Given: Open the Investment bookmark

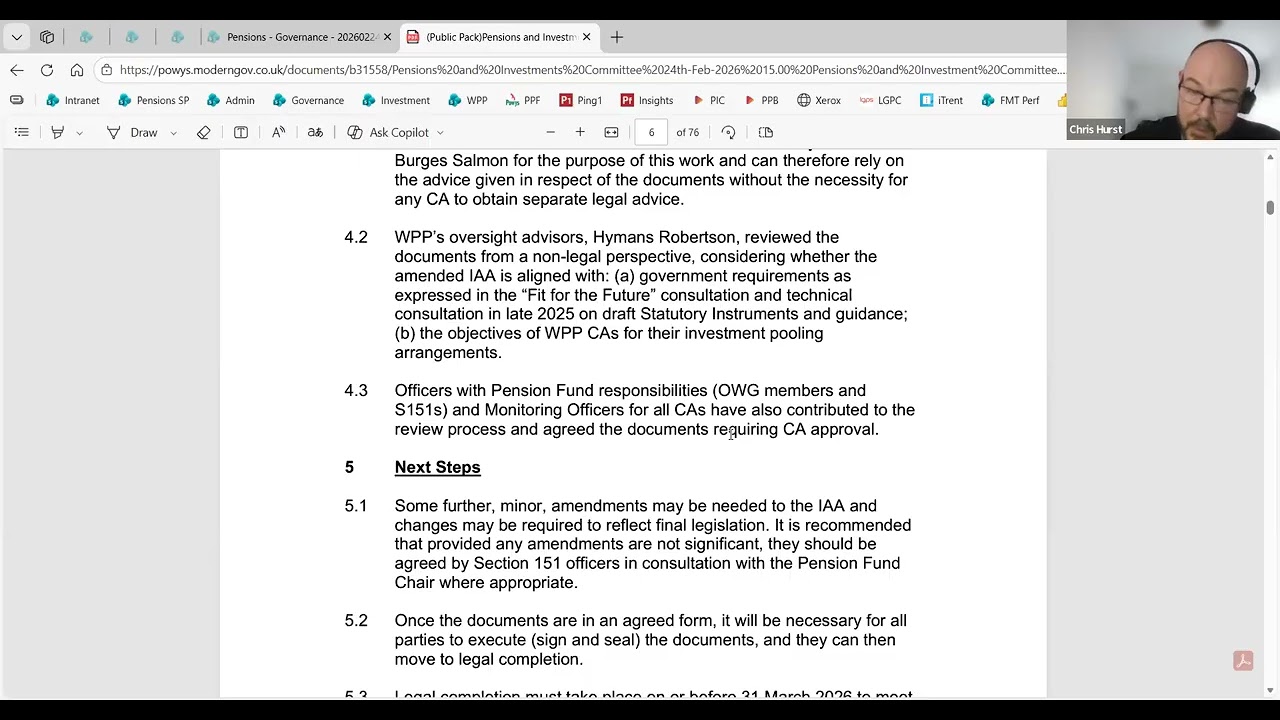Looking at the screenshot, I should pos(396,100).
